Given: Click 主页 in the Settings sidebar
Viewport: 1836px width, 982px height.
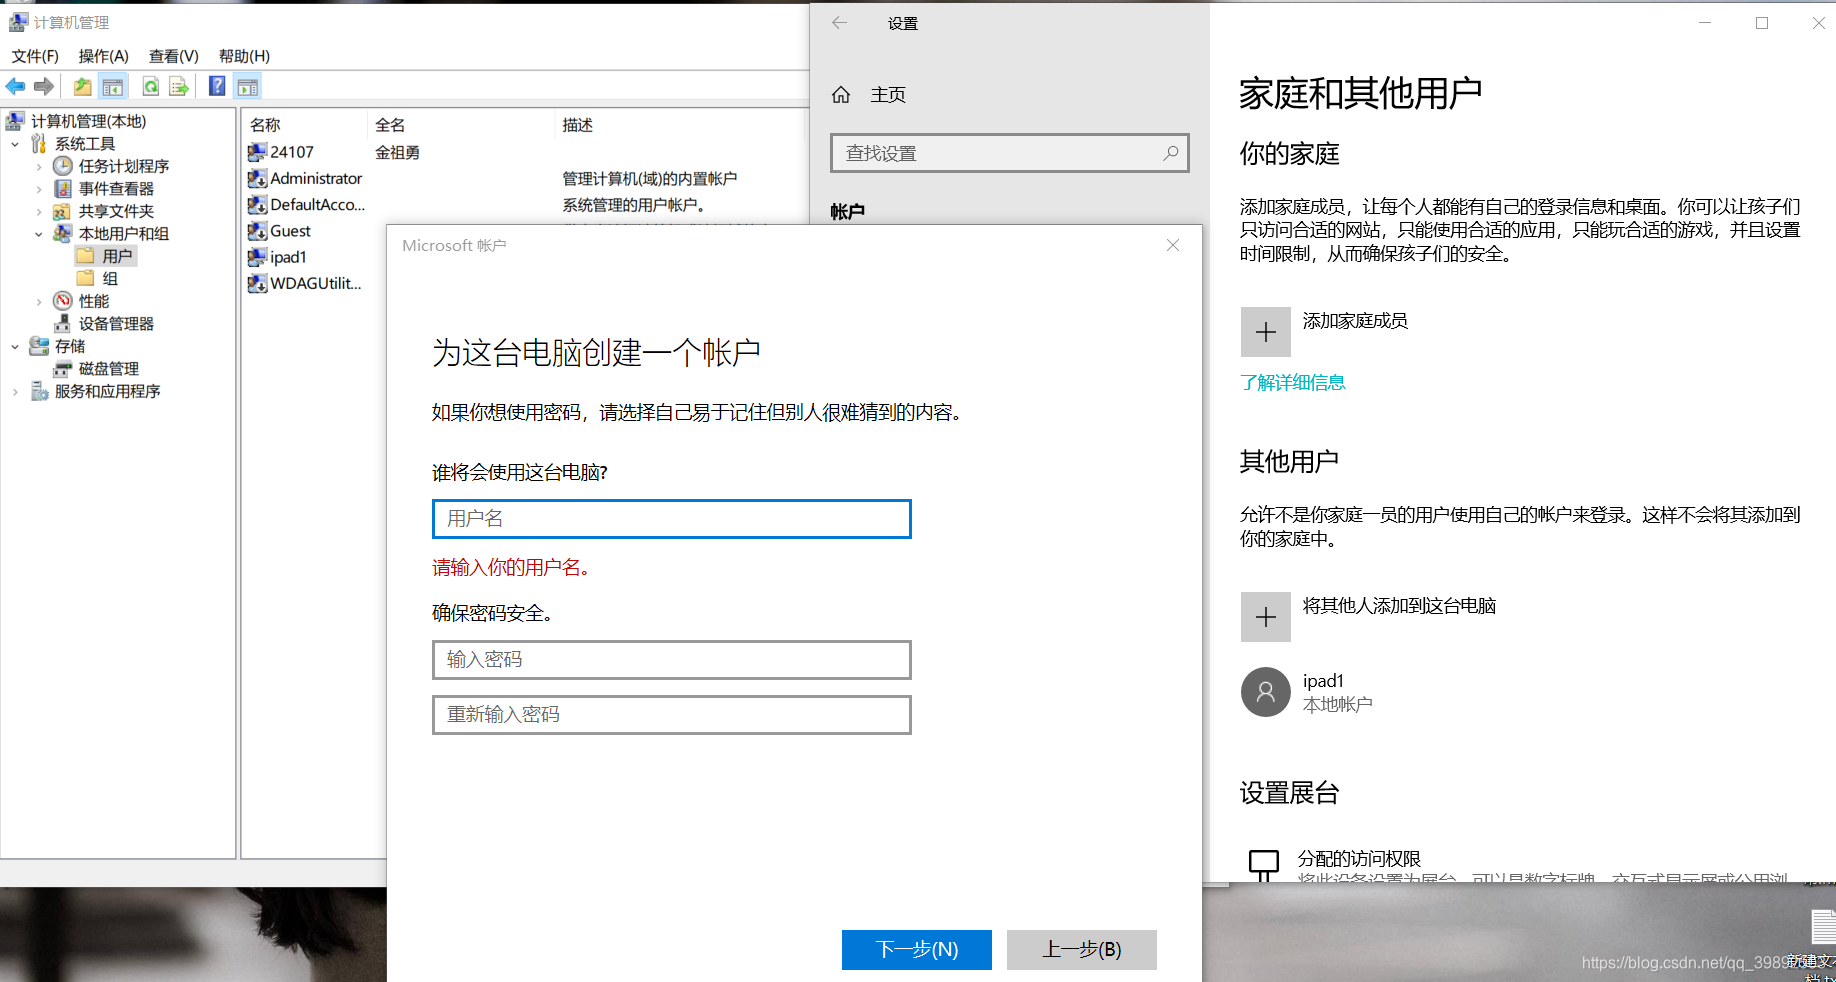Looking at the screenshot, I should pyautogui.click(x=888, y=95).
